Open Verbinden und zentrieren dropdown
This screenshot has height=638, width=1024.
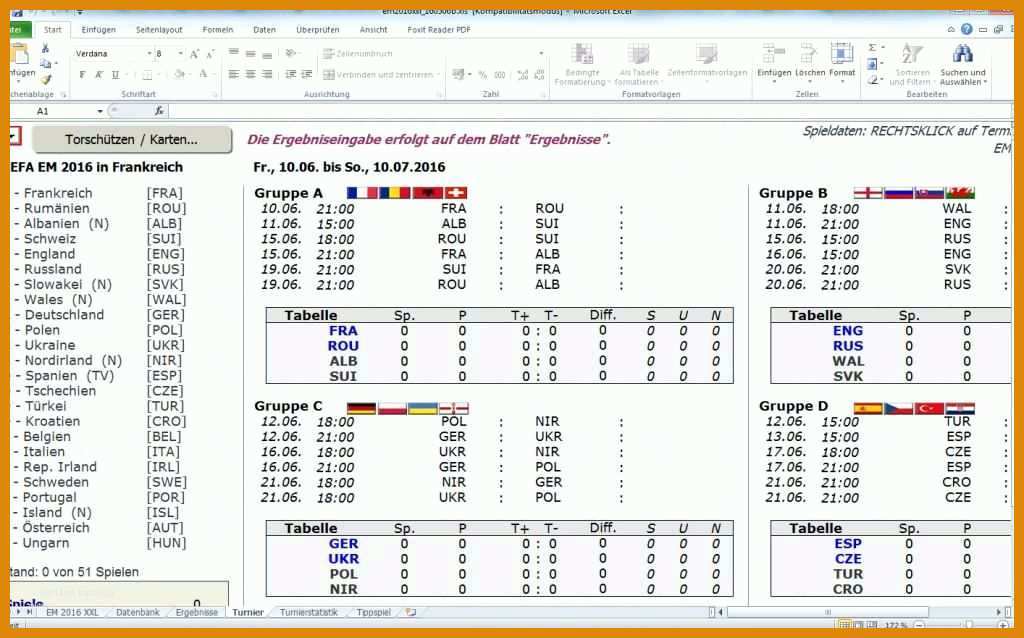[x=438, y=75]
